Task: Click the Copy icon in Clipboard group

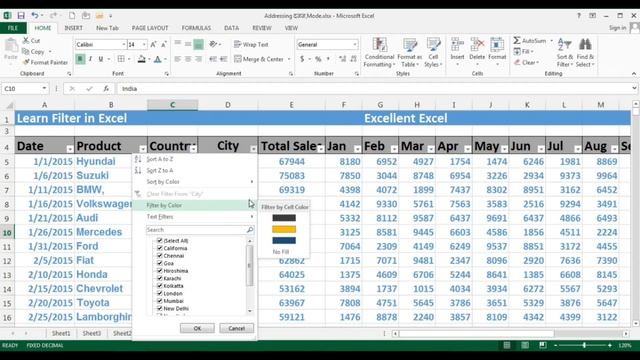Action: click(x=26, y=51)
